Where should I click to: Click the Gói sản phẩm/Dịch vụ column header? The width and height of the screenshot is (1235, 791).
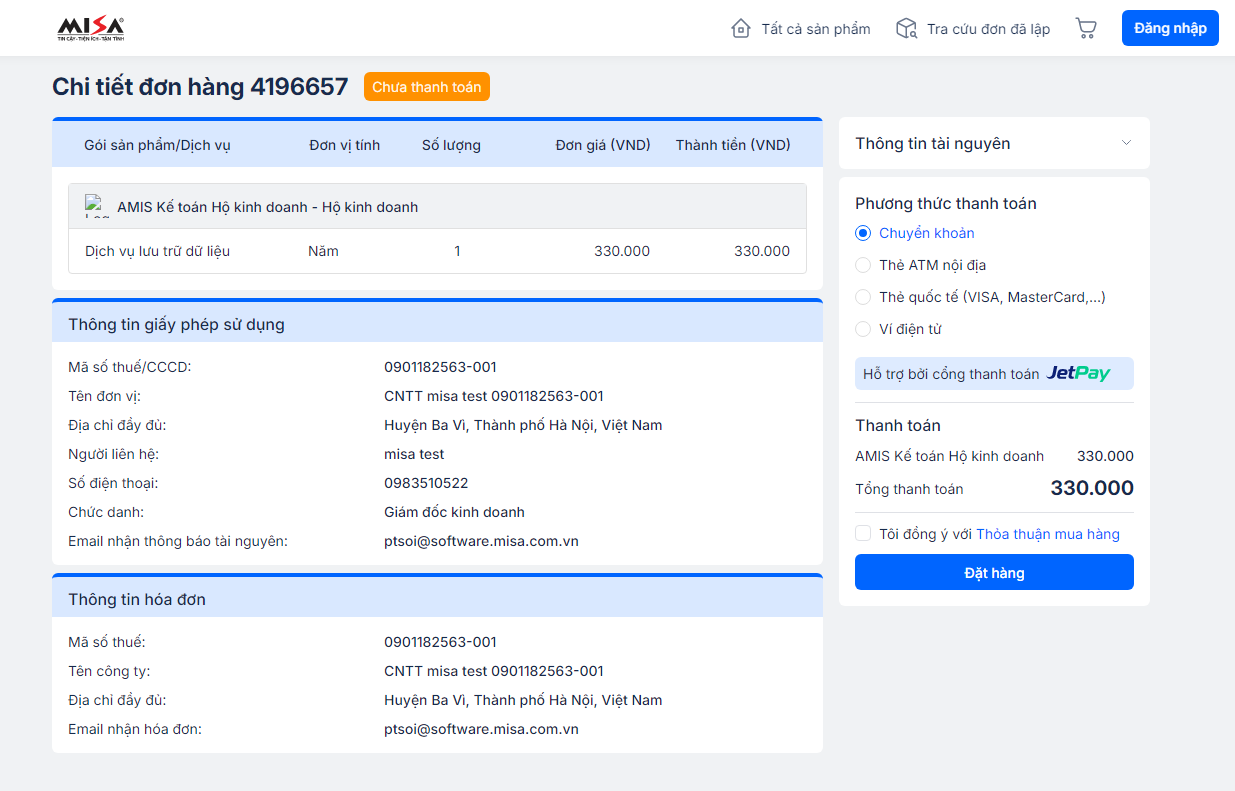coord(157,145)
